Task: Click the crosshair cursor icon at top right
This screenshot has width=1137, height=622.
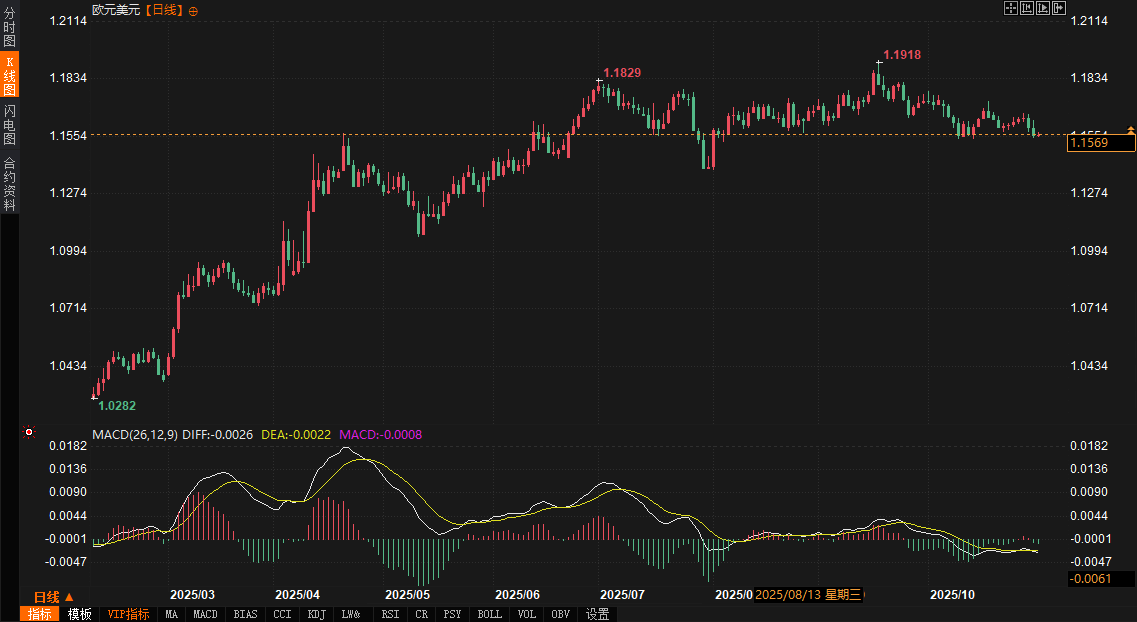Action: (x=1010, y=8)
